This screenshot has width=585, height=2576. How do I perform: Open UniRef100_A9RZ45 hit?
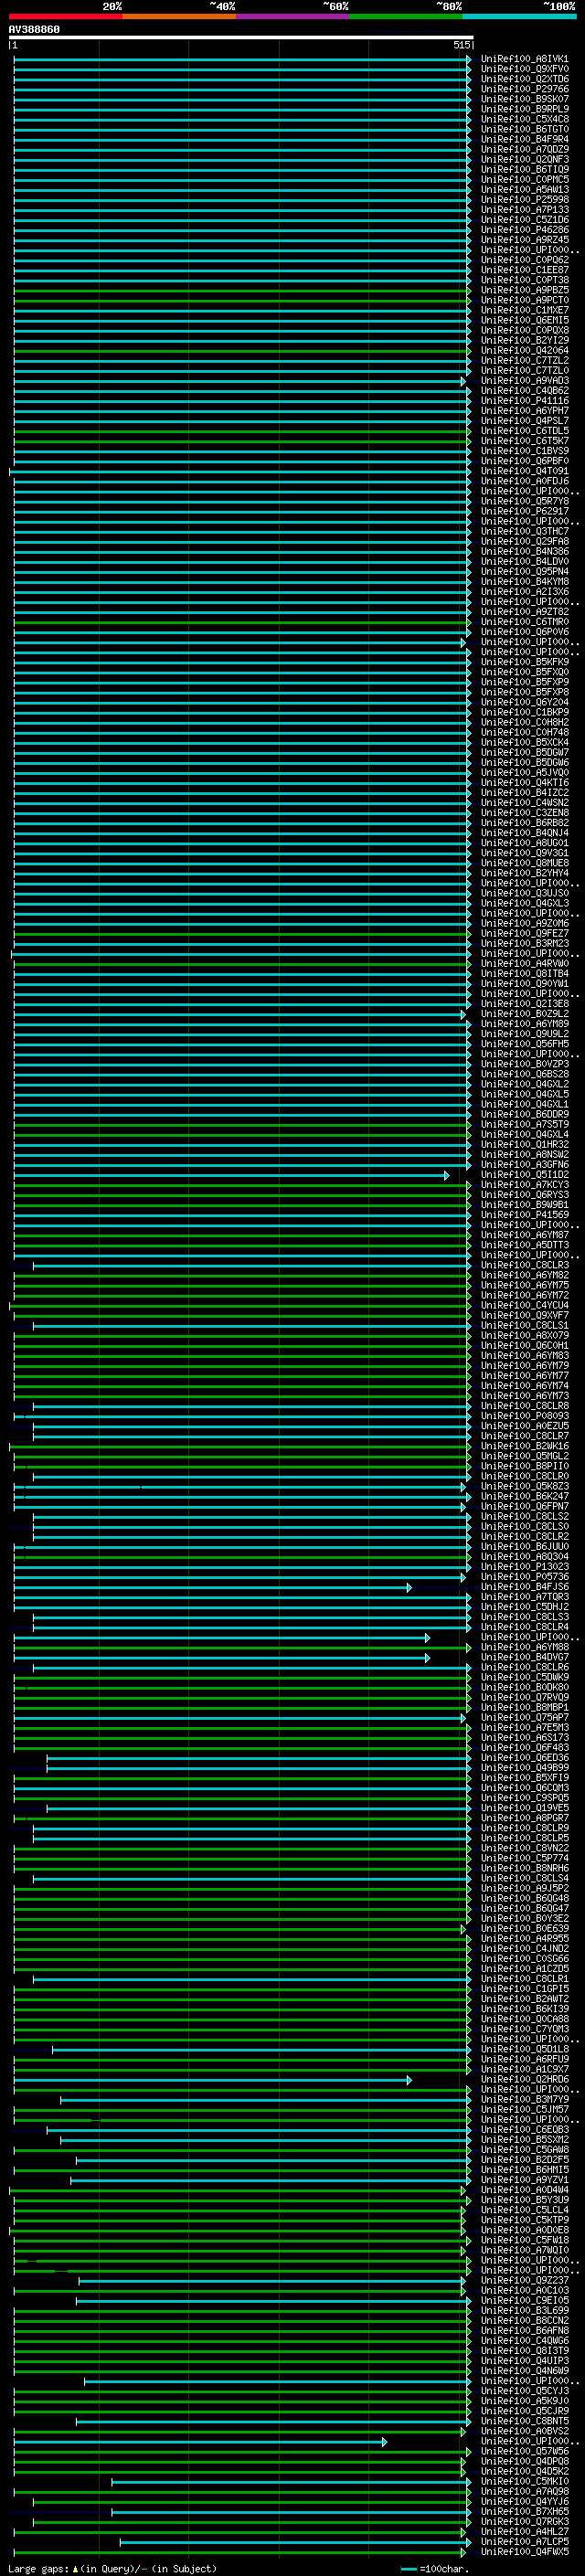coord(524,239)
